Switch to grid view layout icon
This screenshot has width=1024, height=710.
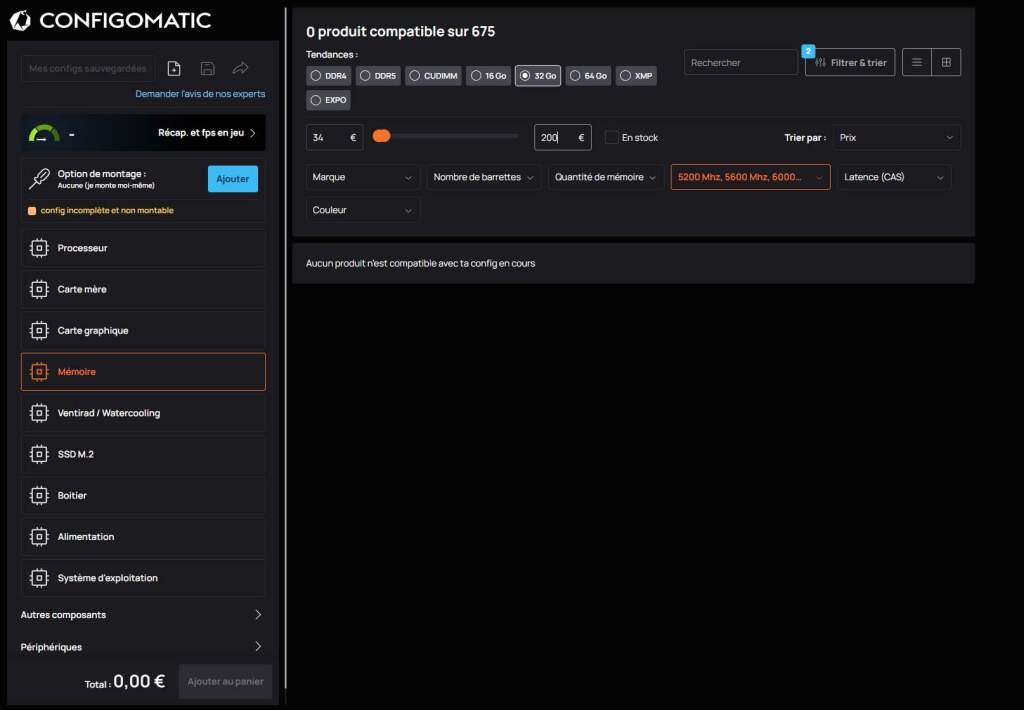(946, 62)
